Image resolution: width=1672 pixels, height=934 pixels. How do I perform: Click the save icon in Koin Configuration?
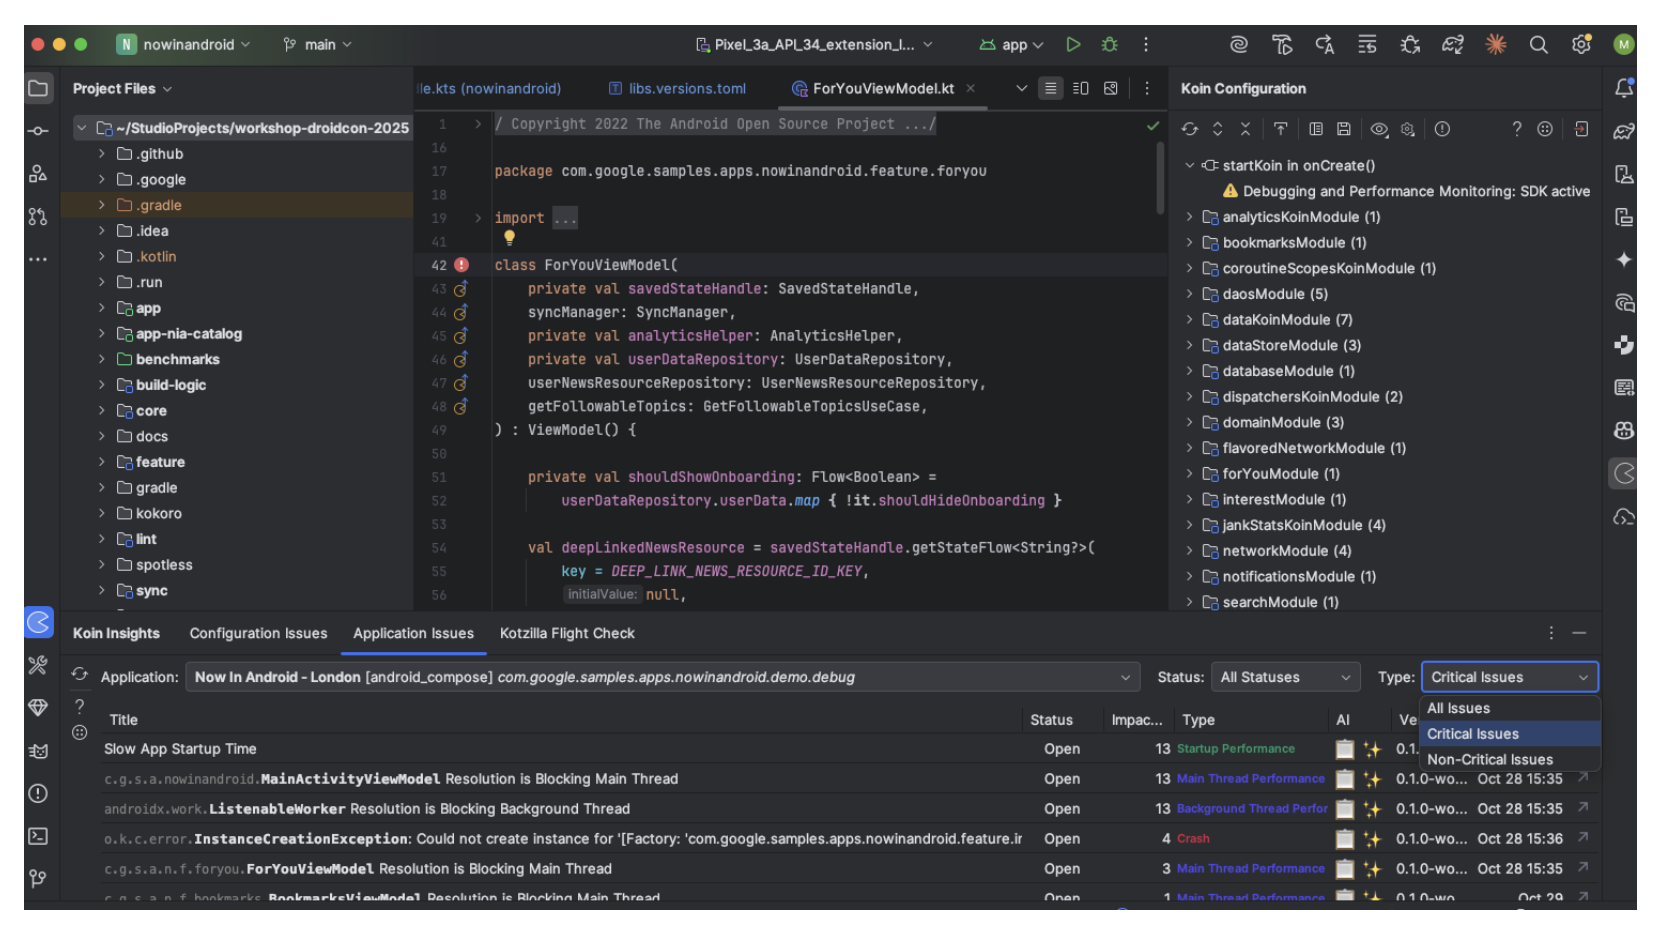tap(1344, 129)
